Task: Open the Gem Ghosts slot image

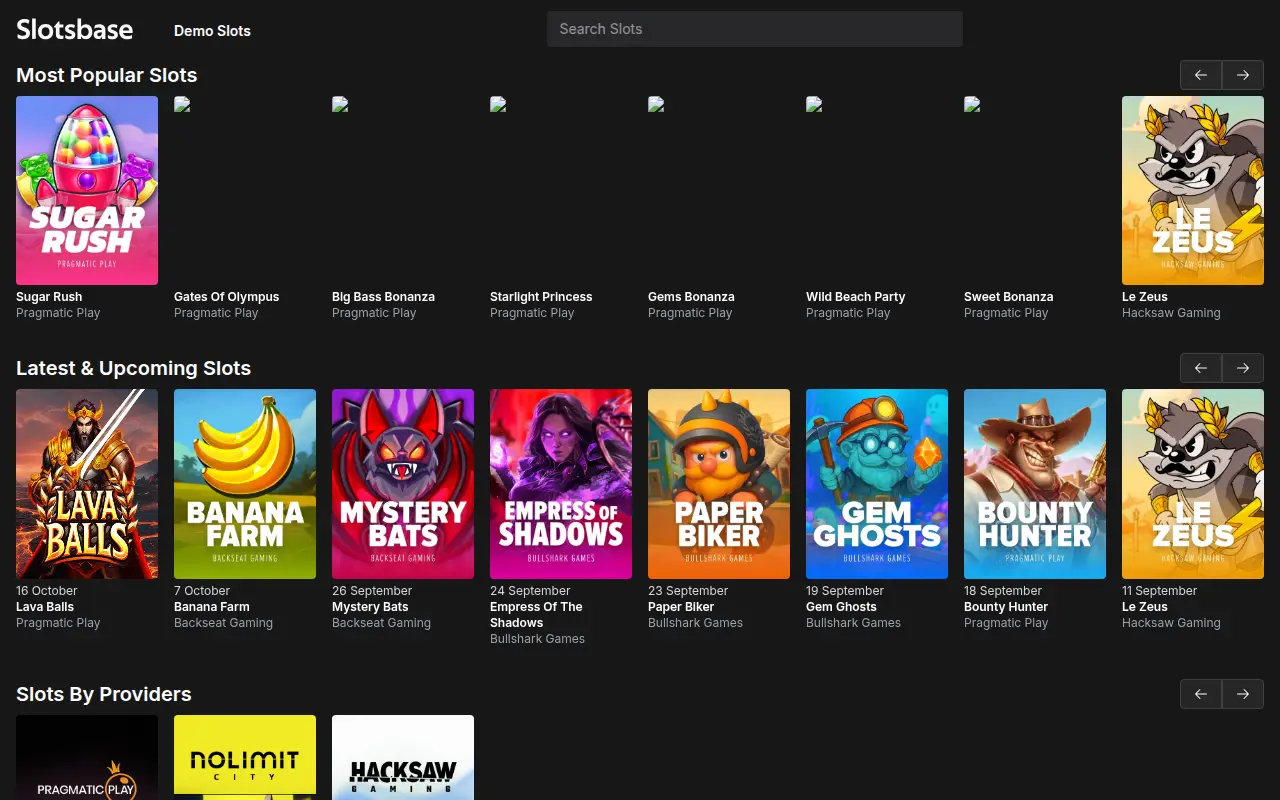Action: [877, 484]
